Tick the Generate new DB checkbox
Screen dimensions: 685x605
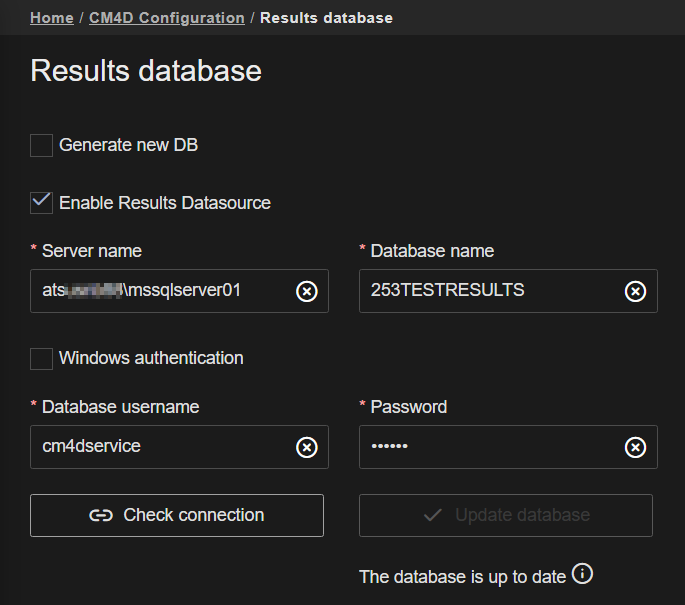click(41, 145)
